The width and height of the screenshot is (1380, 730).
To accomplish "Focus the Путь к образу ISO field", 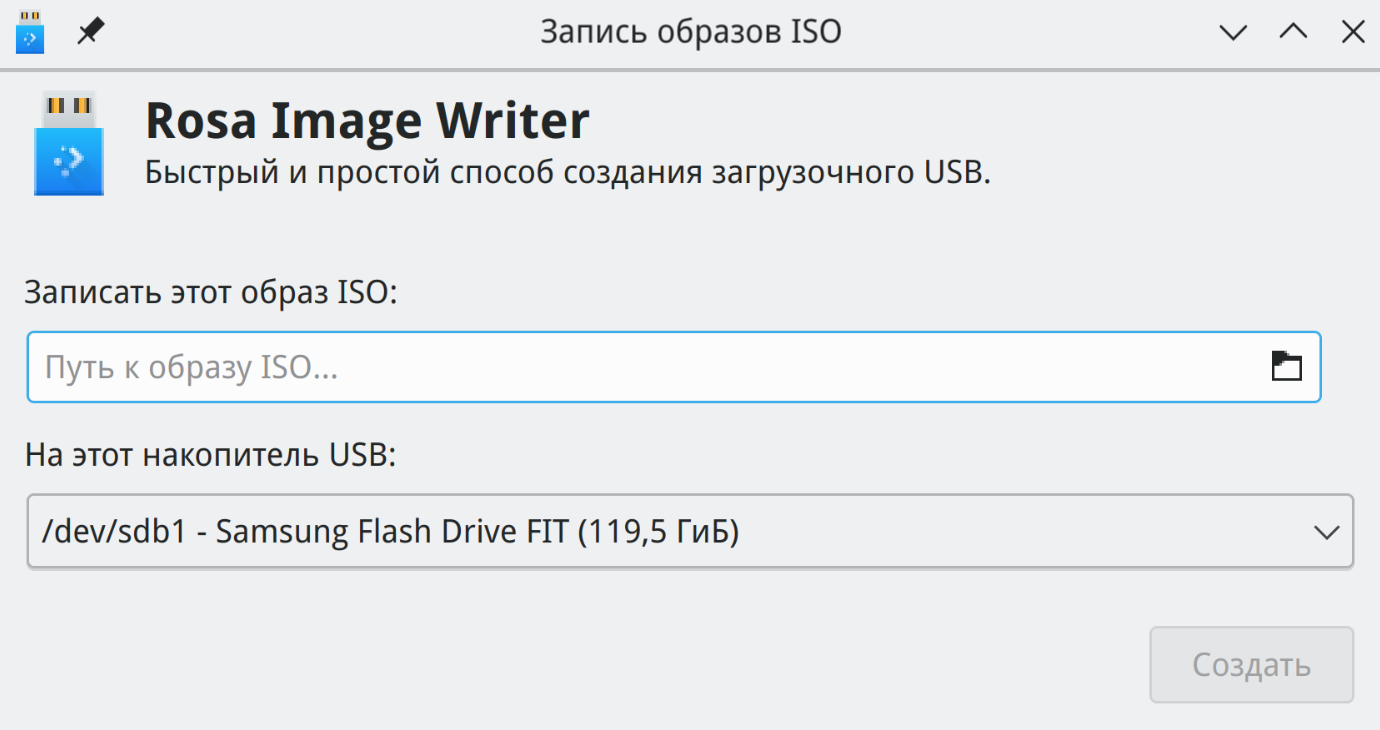I will [x=640, y=368].
